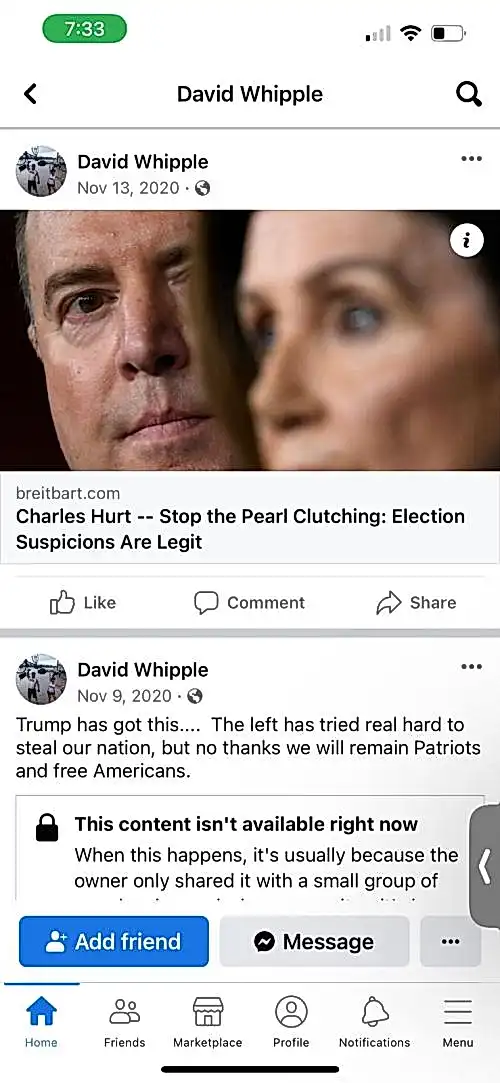This screenshot has height=1083, width=500.
Task: Tap the Add friend button
Action: tap(113, 941)
